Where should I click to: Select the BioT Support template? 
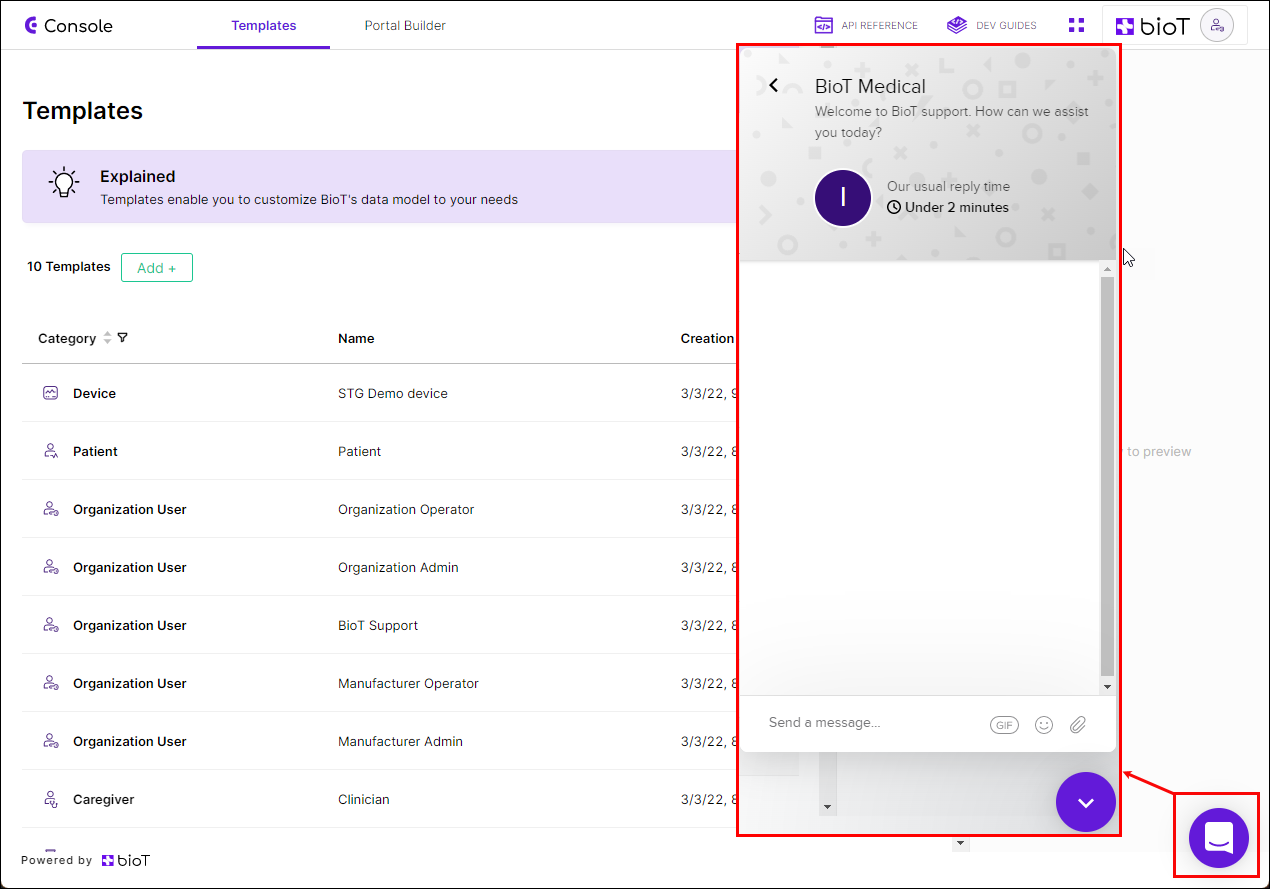click(x=378, y=625)
